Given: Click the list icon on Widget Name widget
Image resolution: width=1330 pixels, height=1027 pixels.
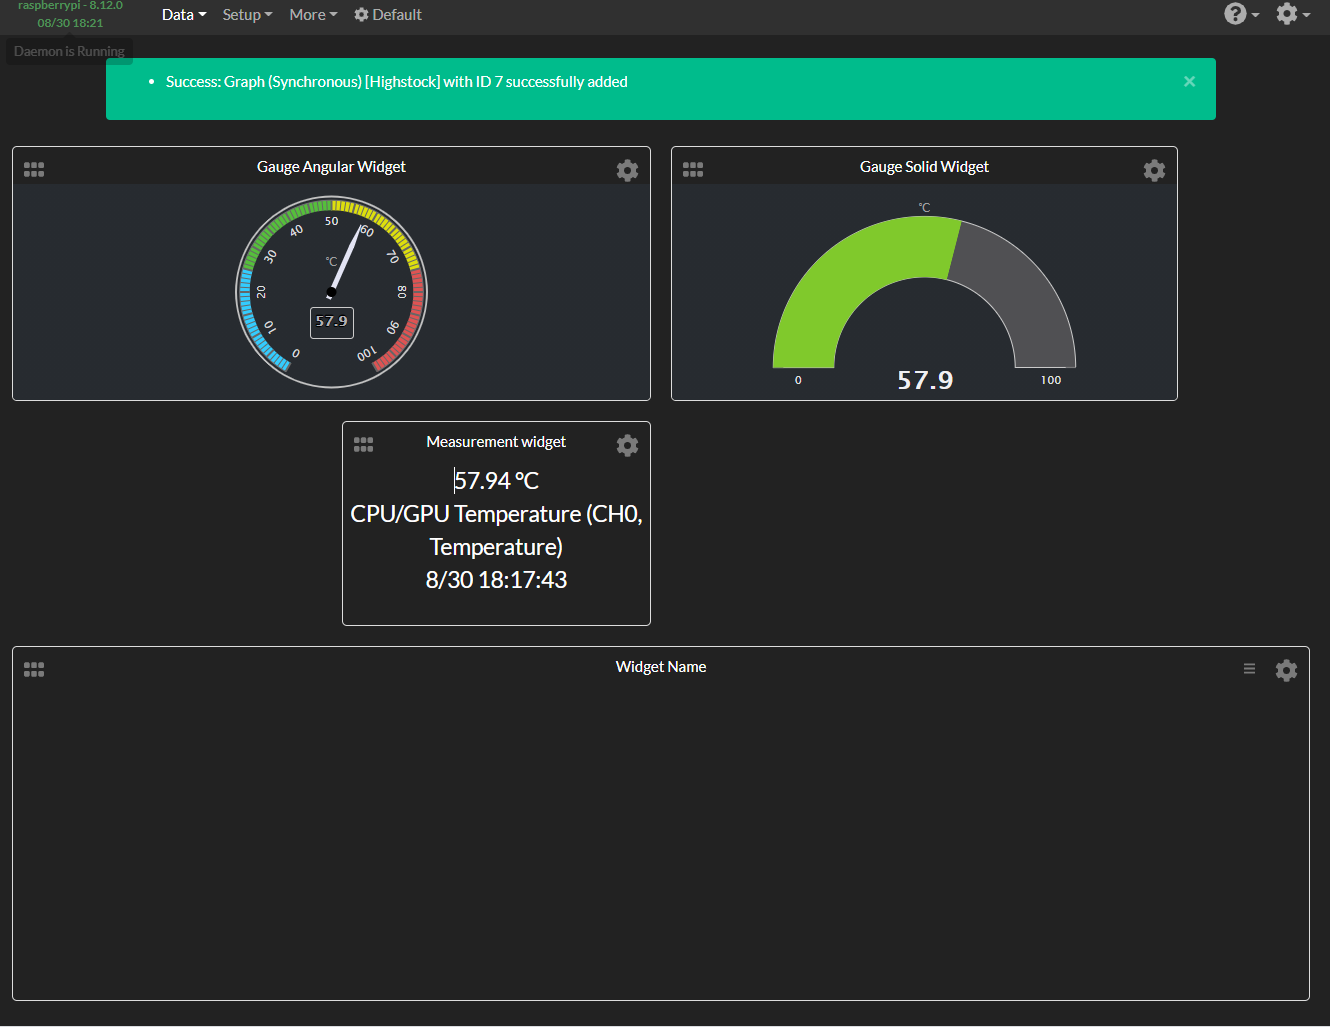Looking at the screenshot, I should 1249,668.
